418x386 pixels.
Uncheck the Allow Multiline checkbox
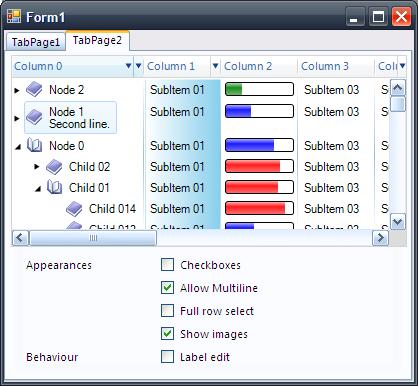(x=167, y=288)
